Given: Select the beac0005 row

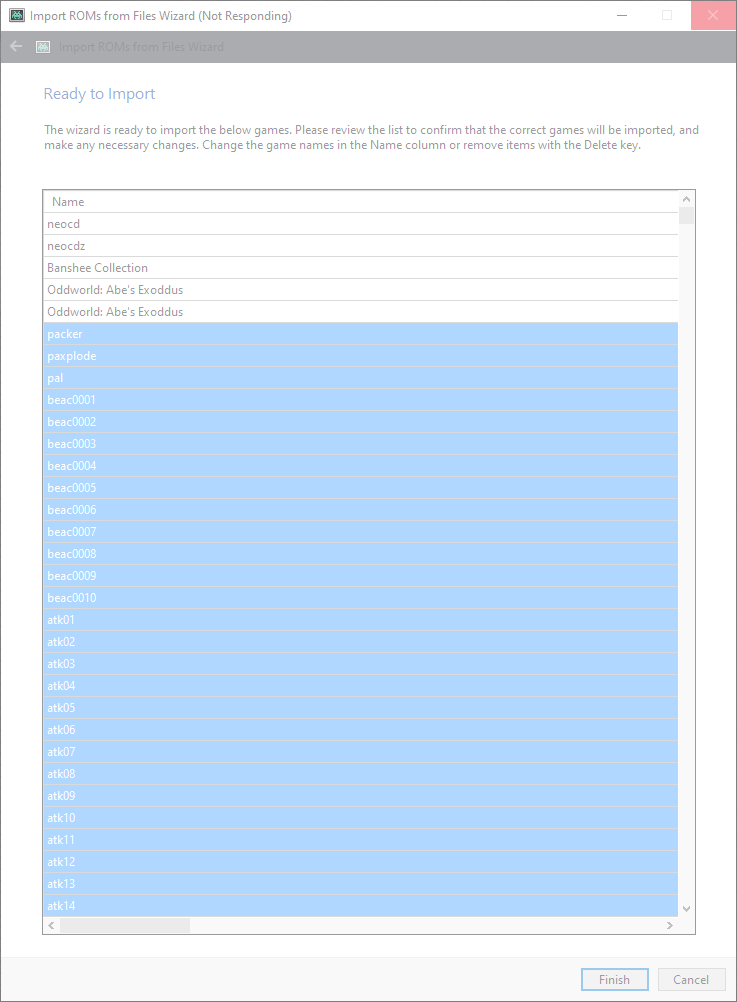Looking at the screenshot, I should click(361, 488).
